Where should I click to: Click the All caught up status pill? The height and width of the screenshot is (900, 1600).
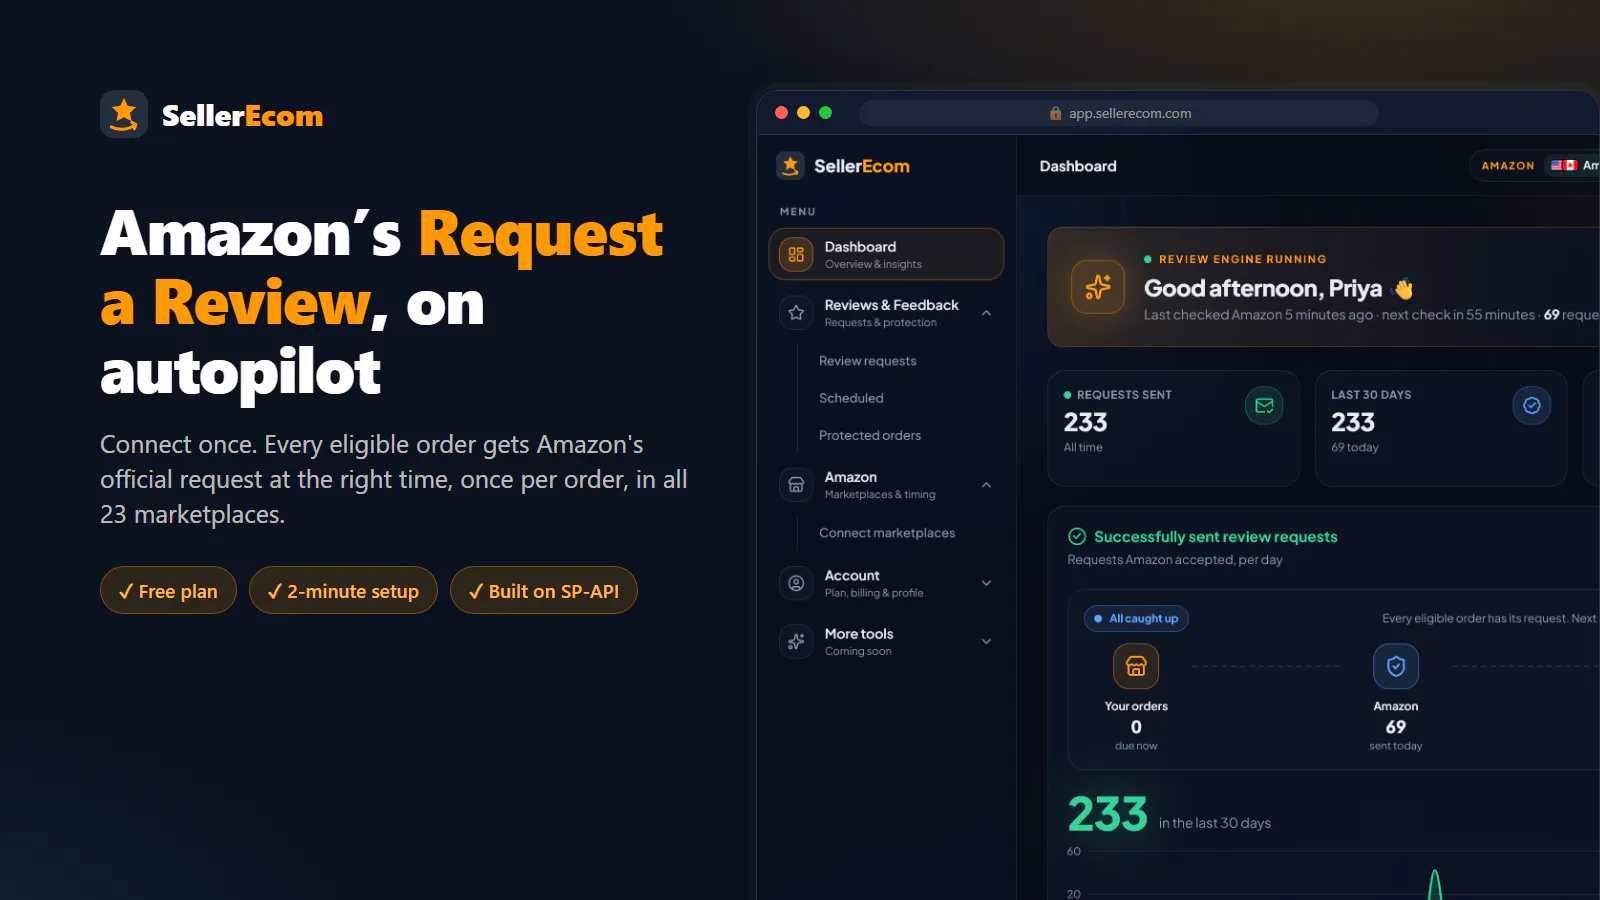1136,618
